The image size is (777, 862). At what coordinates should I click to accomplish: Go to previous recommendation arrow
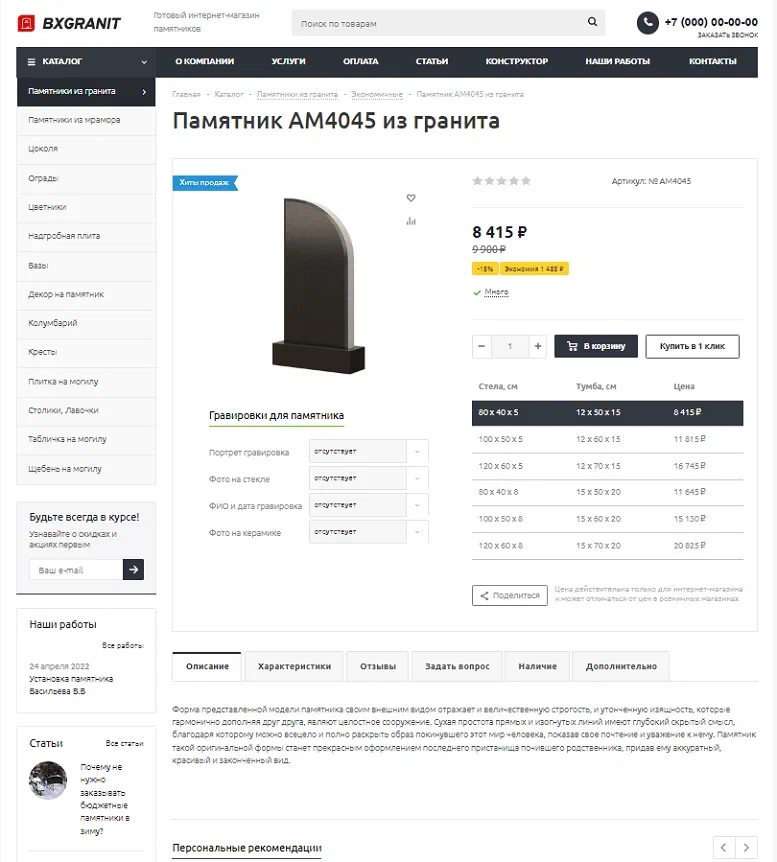[724, 847]
